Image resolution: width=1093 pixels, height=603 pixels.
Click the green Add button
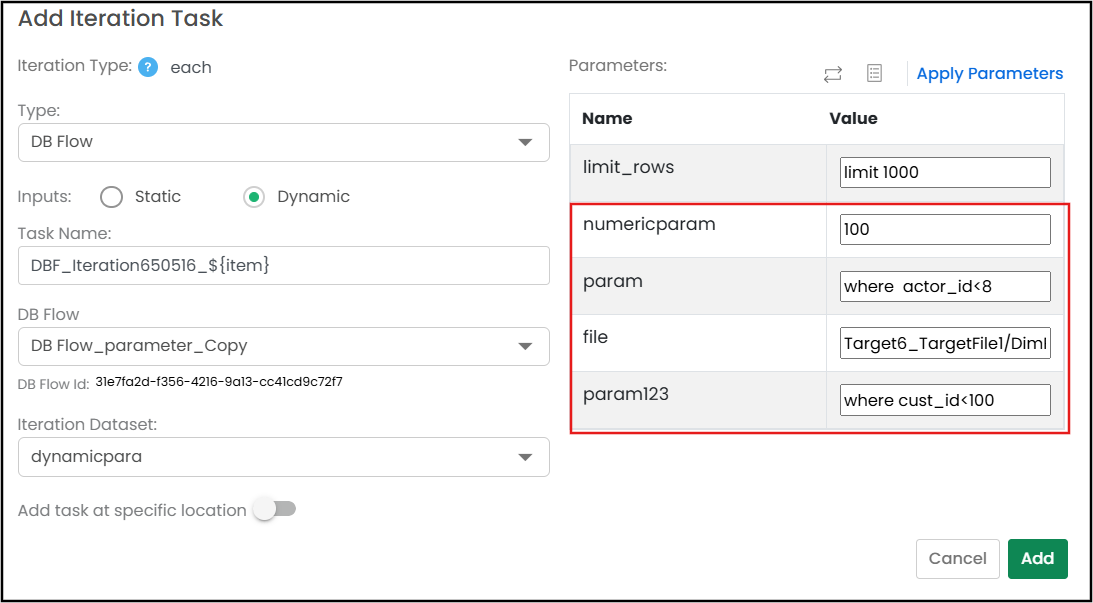pos(1038,558)
